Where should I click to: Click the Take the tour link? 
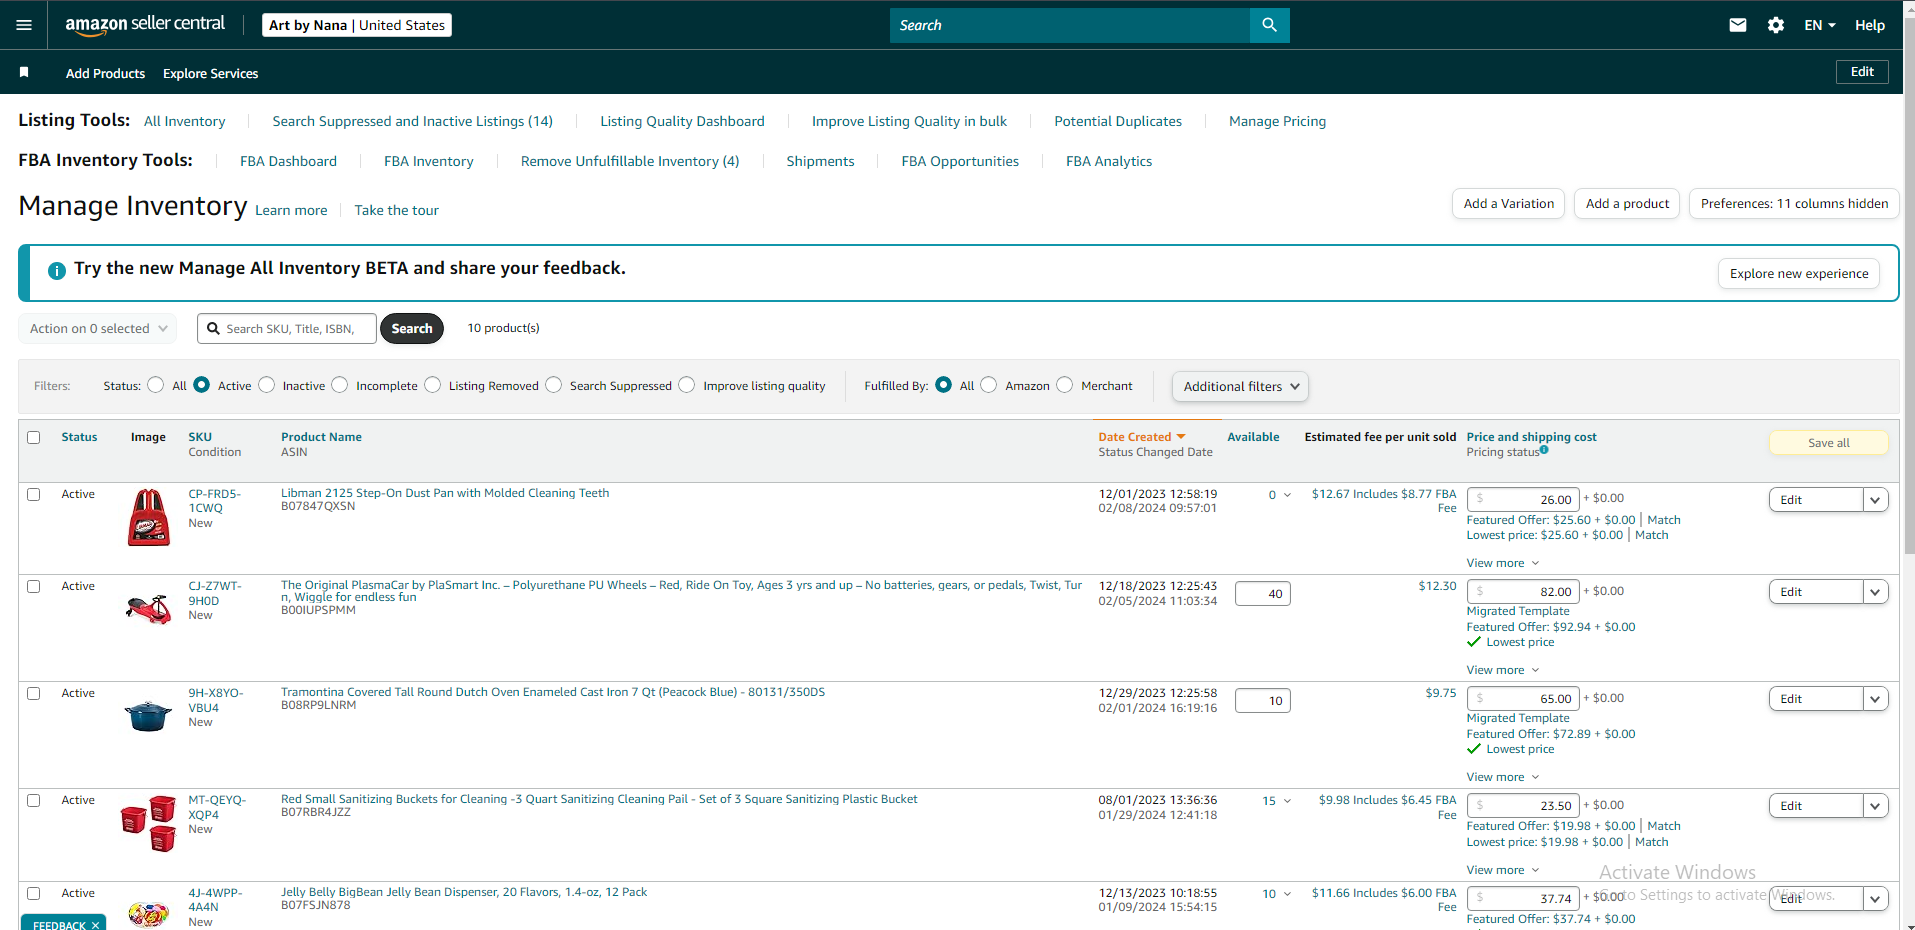397,210
